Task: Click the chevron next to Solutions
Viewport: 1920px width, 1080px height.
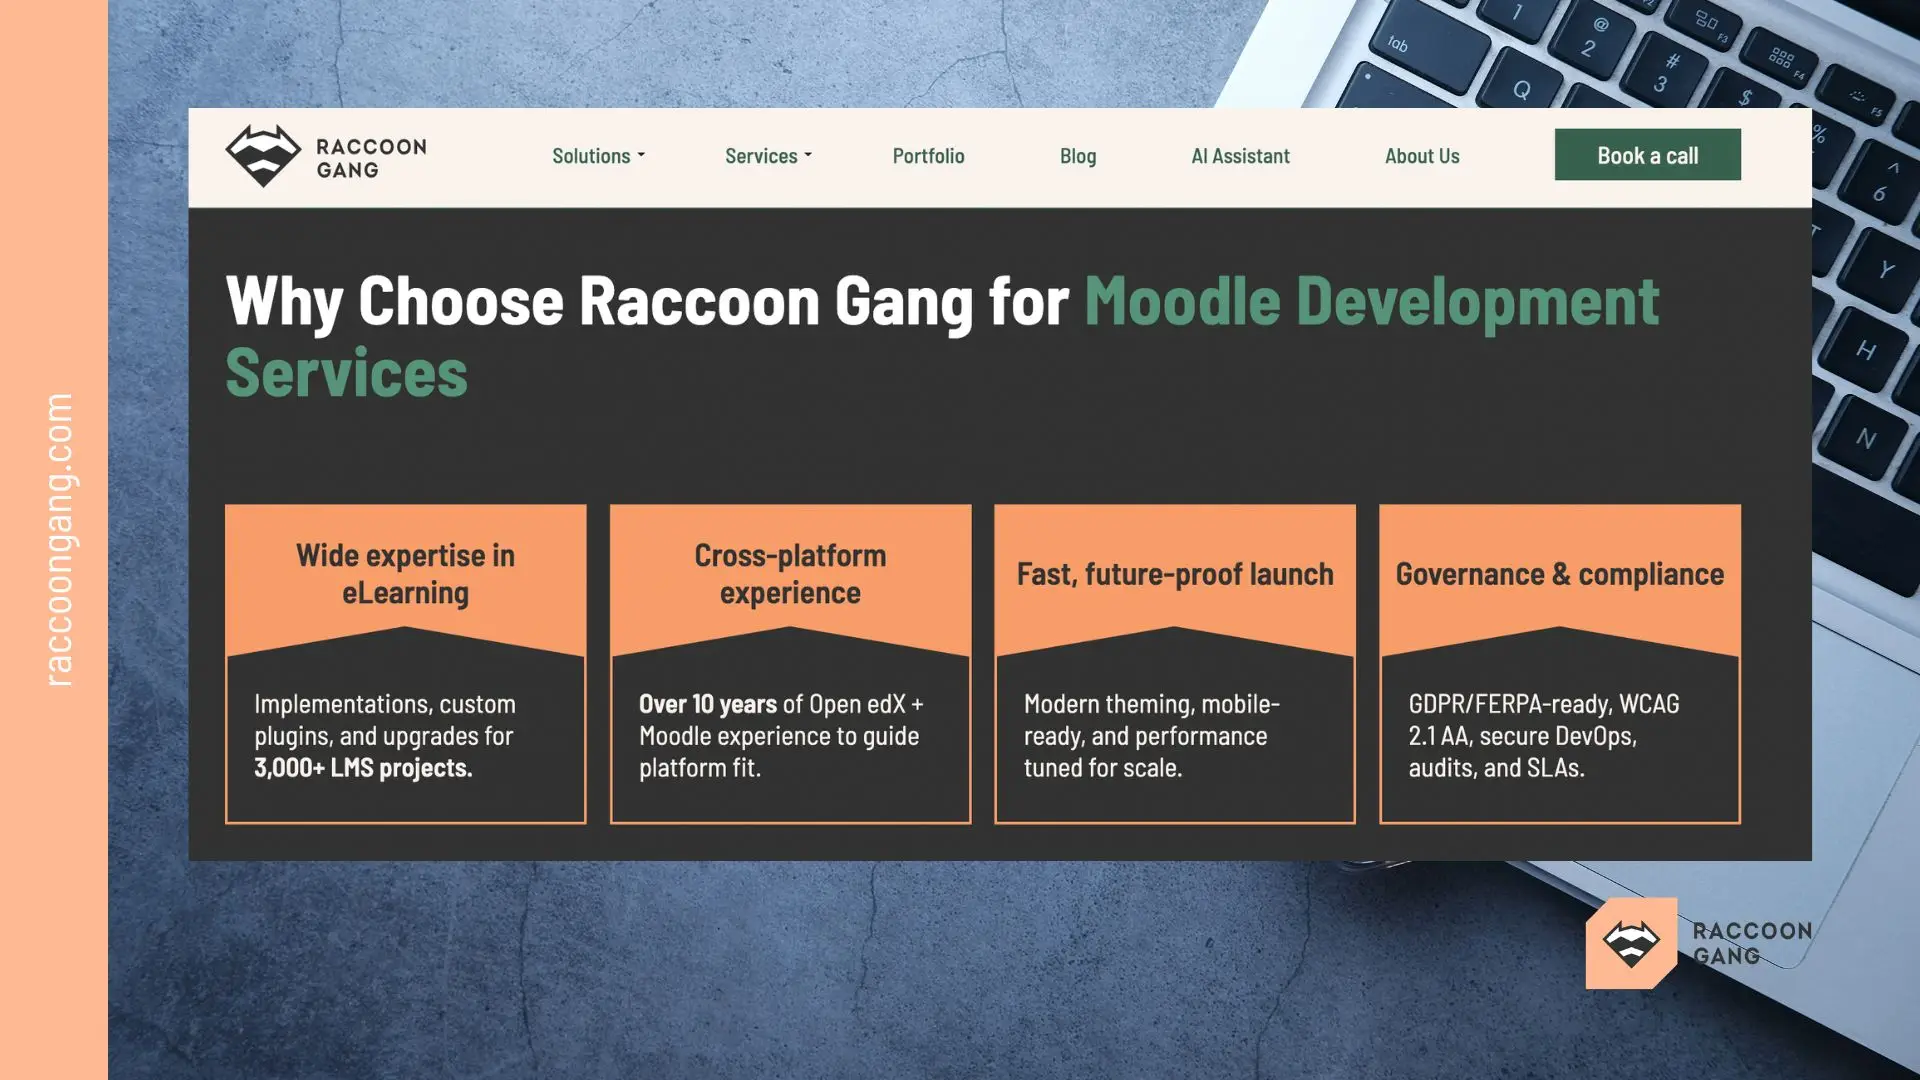Action: pos(641,157)
